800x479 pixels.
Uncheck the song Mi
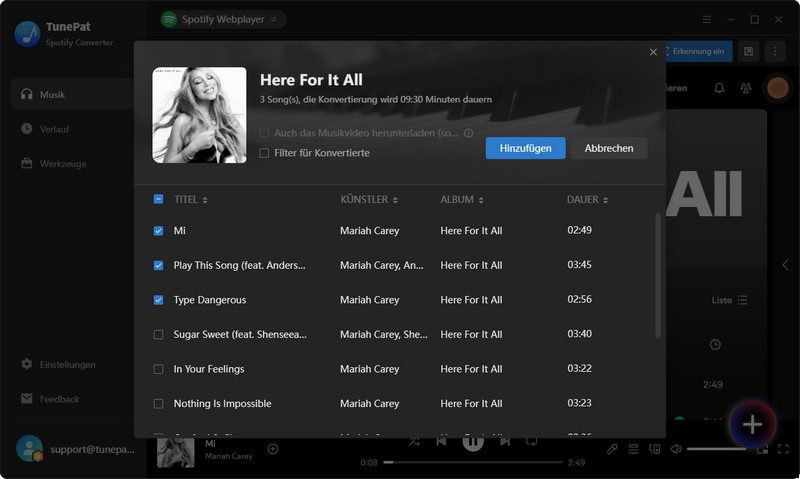tap(159, 231)
